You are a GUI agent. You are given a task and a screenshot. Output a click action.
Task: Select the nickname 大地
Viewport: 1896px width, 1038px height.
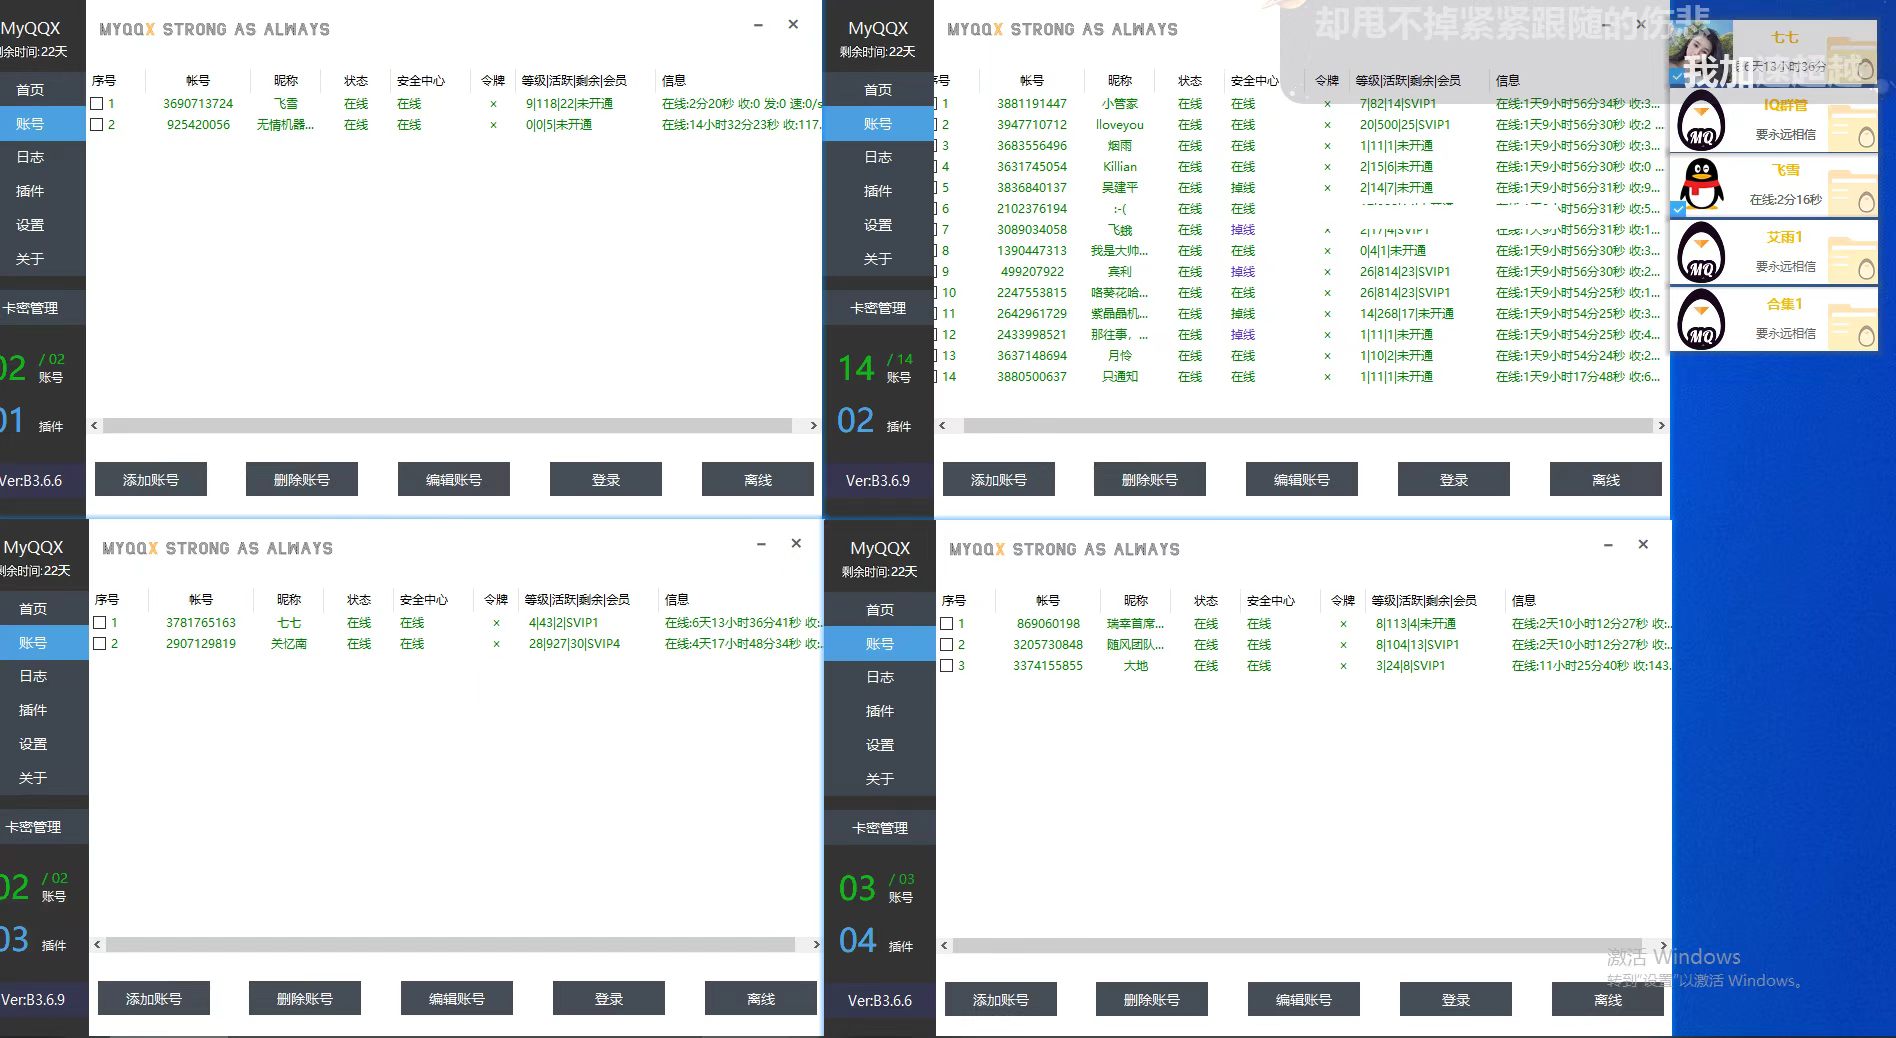click(x=1136, y=666)
